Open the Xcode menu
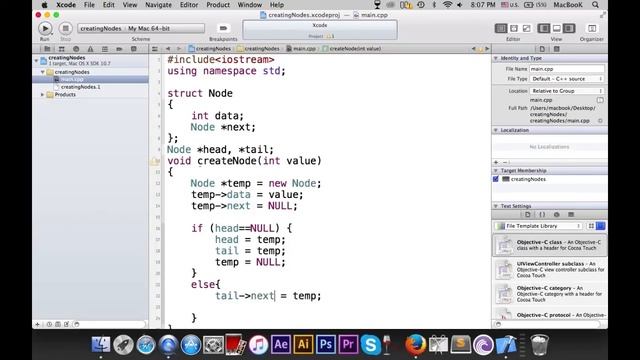This screenshot has height=360, width=640. pyautogui.click(x=66, y=5)
